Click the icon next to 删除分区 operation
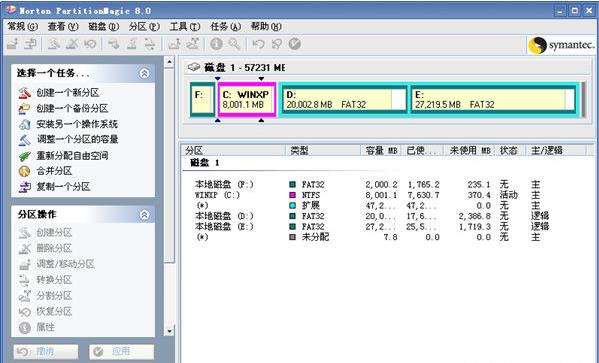Viewport: 599px width, 363px height. point(24,248)
